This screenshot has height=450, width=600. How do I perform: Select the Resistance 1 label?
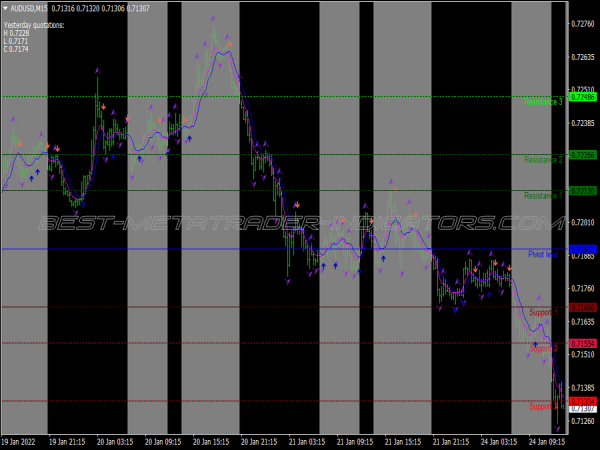pyautogui.click(x=543, y=195)
